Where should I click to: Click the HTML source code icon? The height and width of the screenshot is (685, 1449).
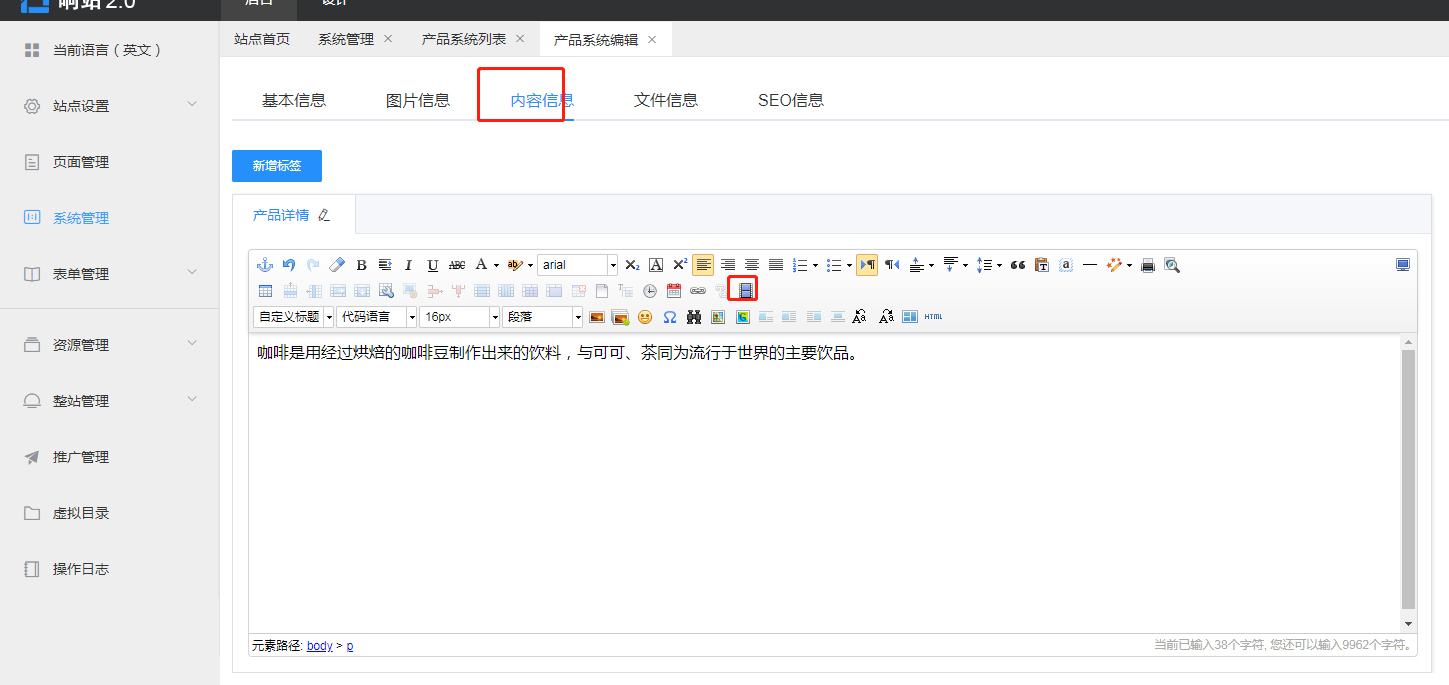click(x=933, y=317)
